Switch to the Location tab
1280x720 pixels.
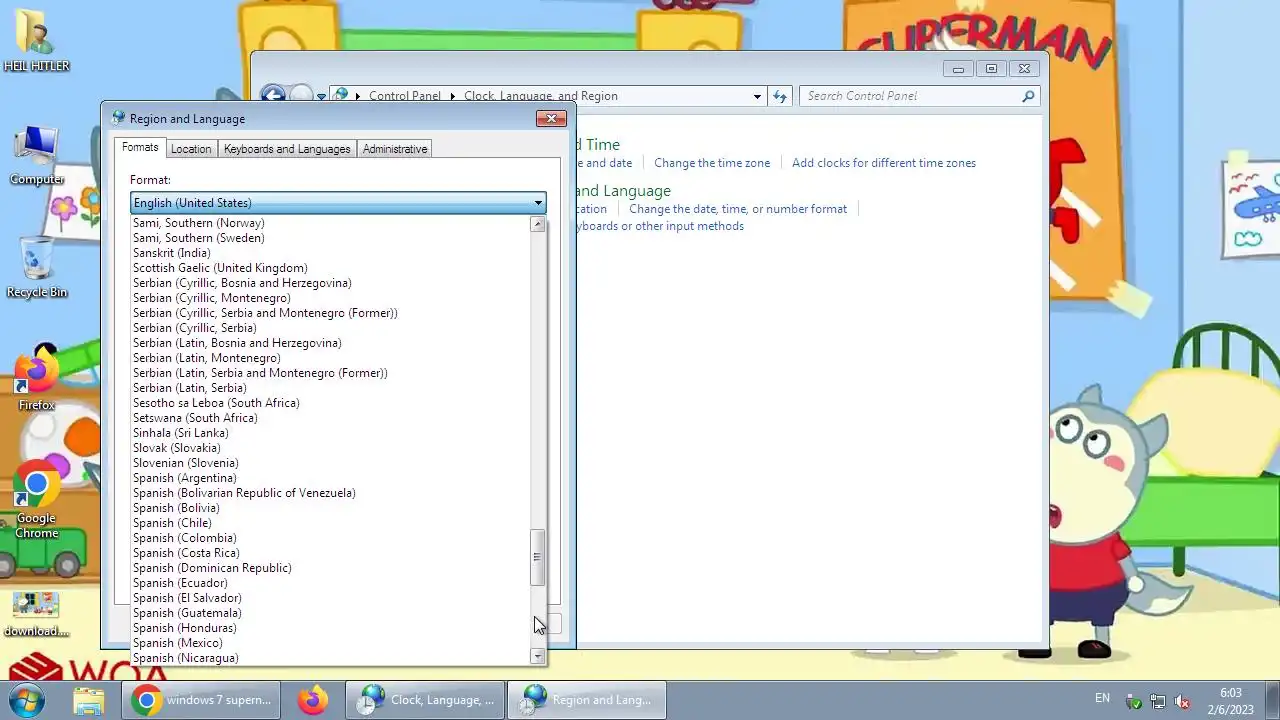[191, 149]
